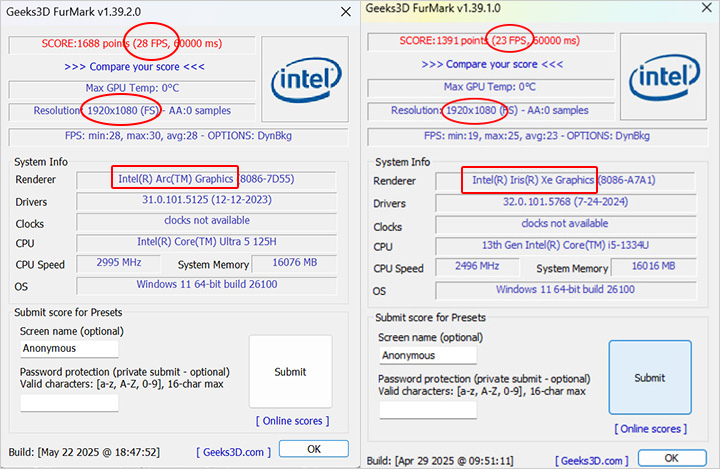
Task: Click Max GPU Temp text in v1.39.1.0 window
Action: coord(490,87)
